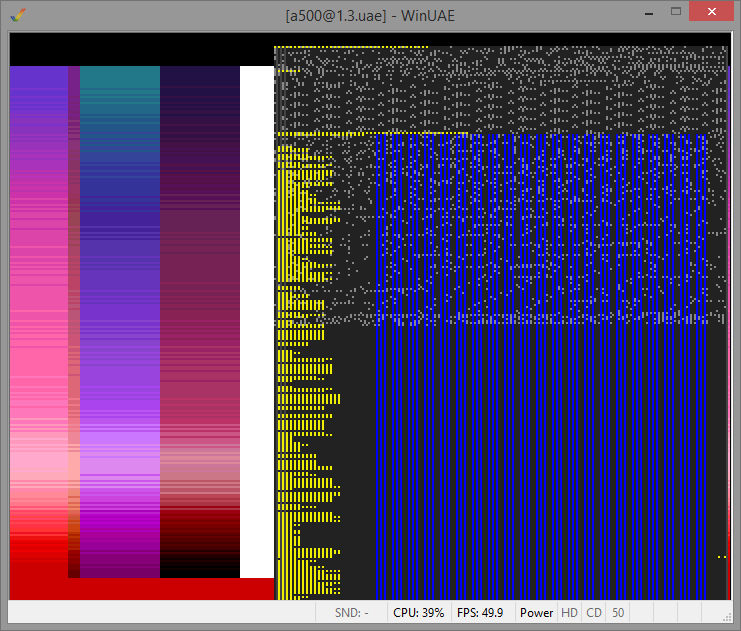Viewport: 741px width, 631px height.
Task: Click the Power LED indicator in status bar
Action: tap(536, 613)
